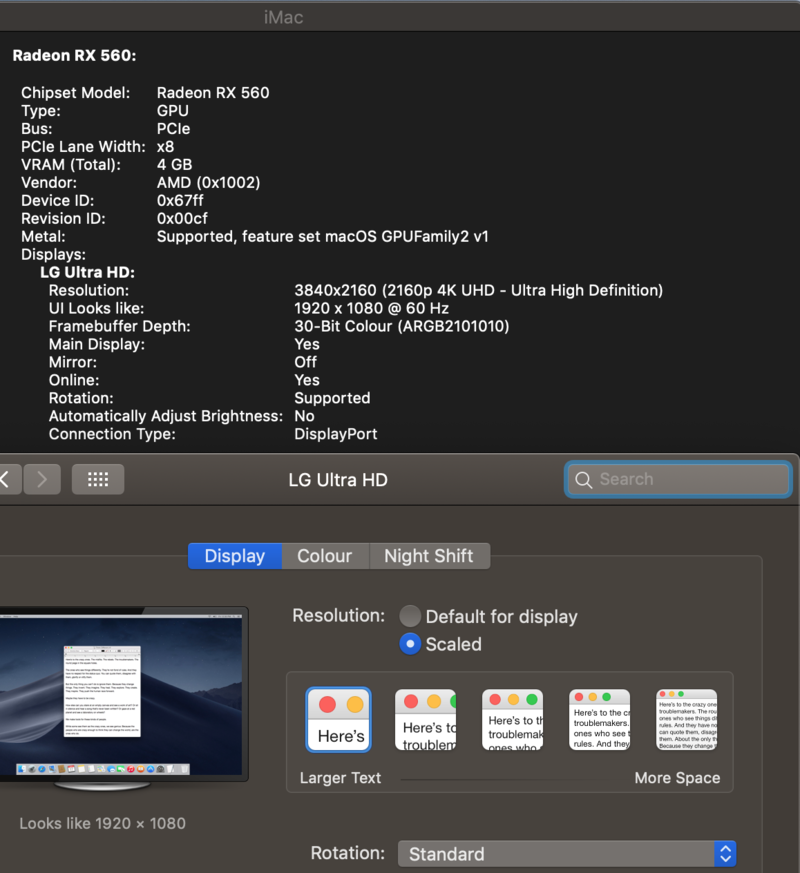Click the Larger Text label
Image resolution: width=800 pixels, height=873 pixels.
(340, 778)
